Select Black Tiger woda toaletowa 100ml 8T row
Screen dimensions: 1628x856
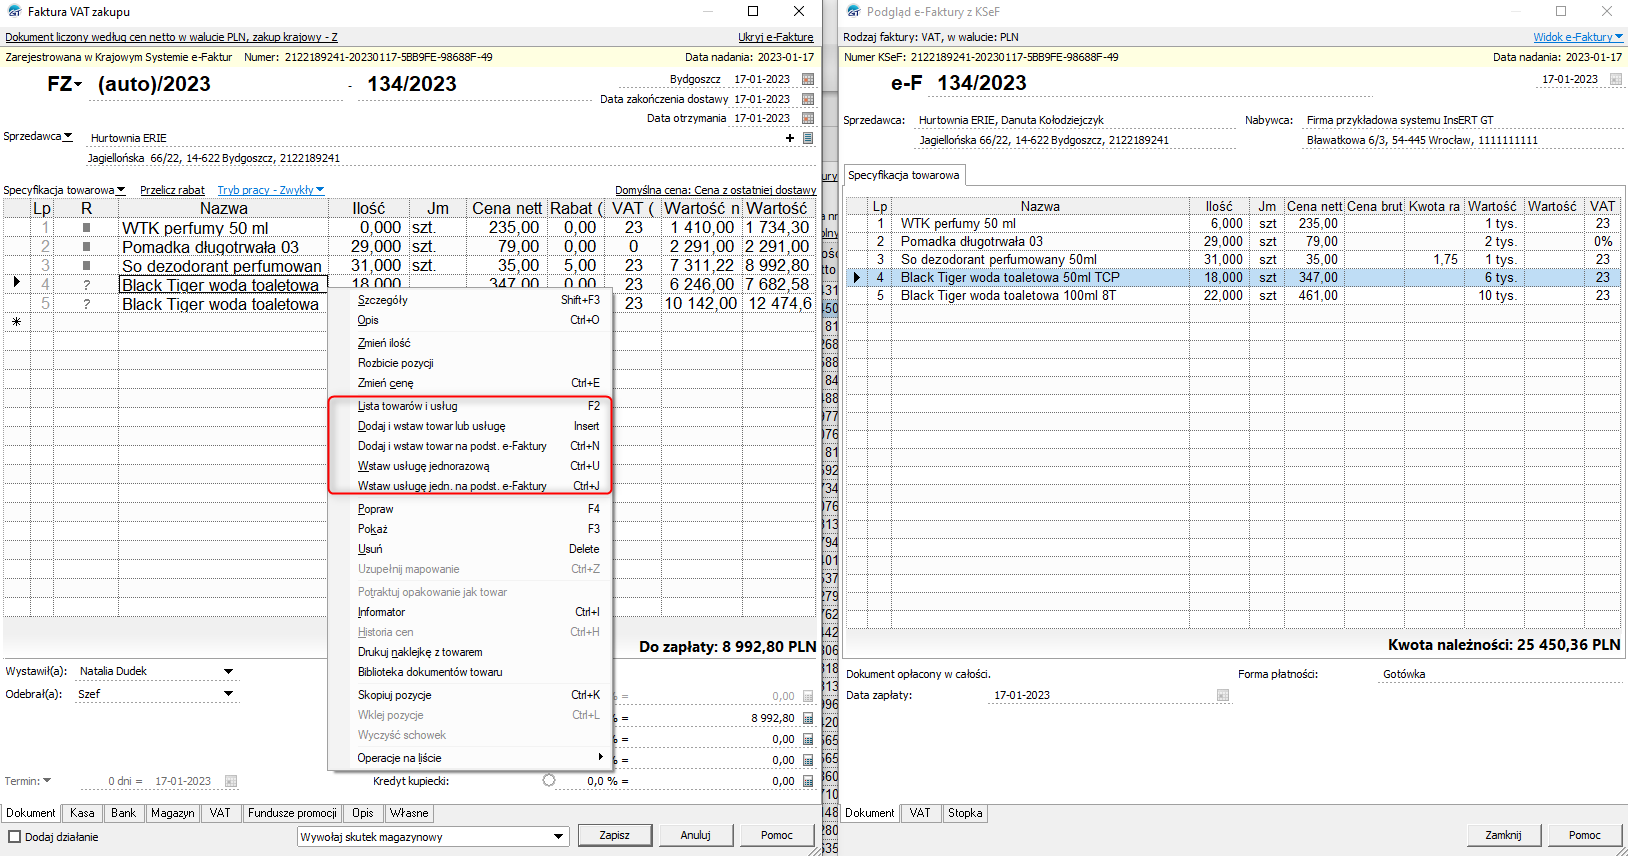1234,295
